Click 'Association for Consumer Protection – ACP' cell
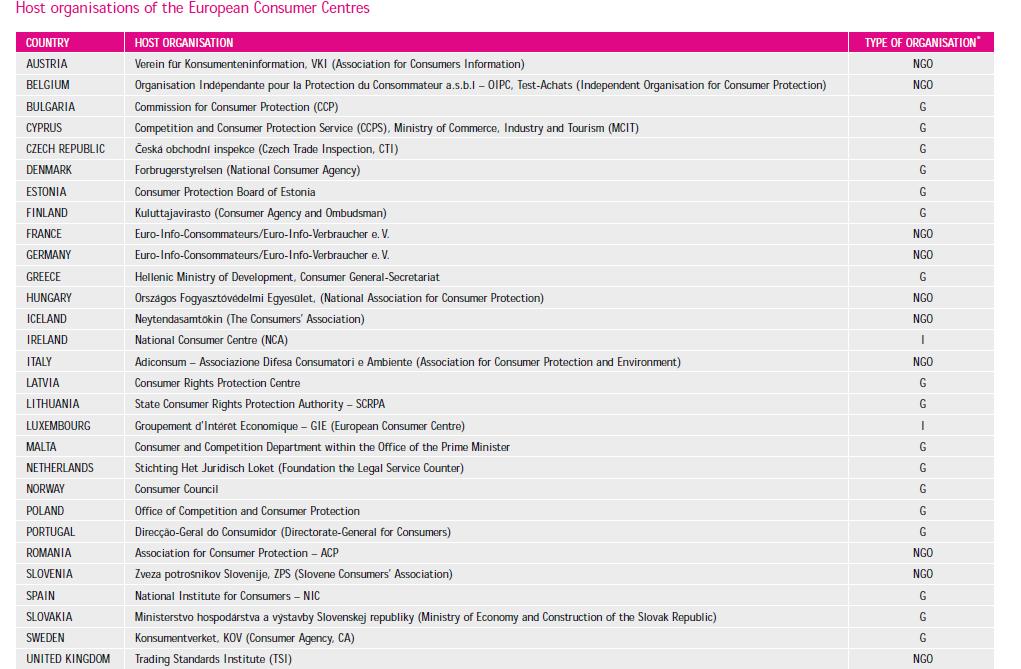 (x=486, y=552)
